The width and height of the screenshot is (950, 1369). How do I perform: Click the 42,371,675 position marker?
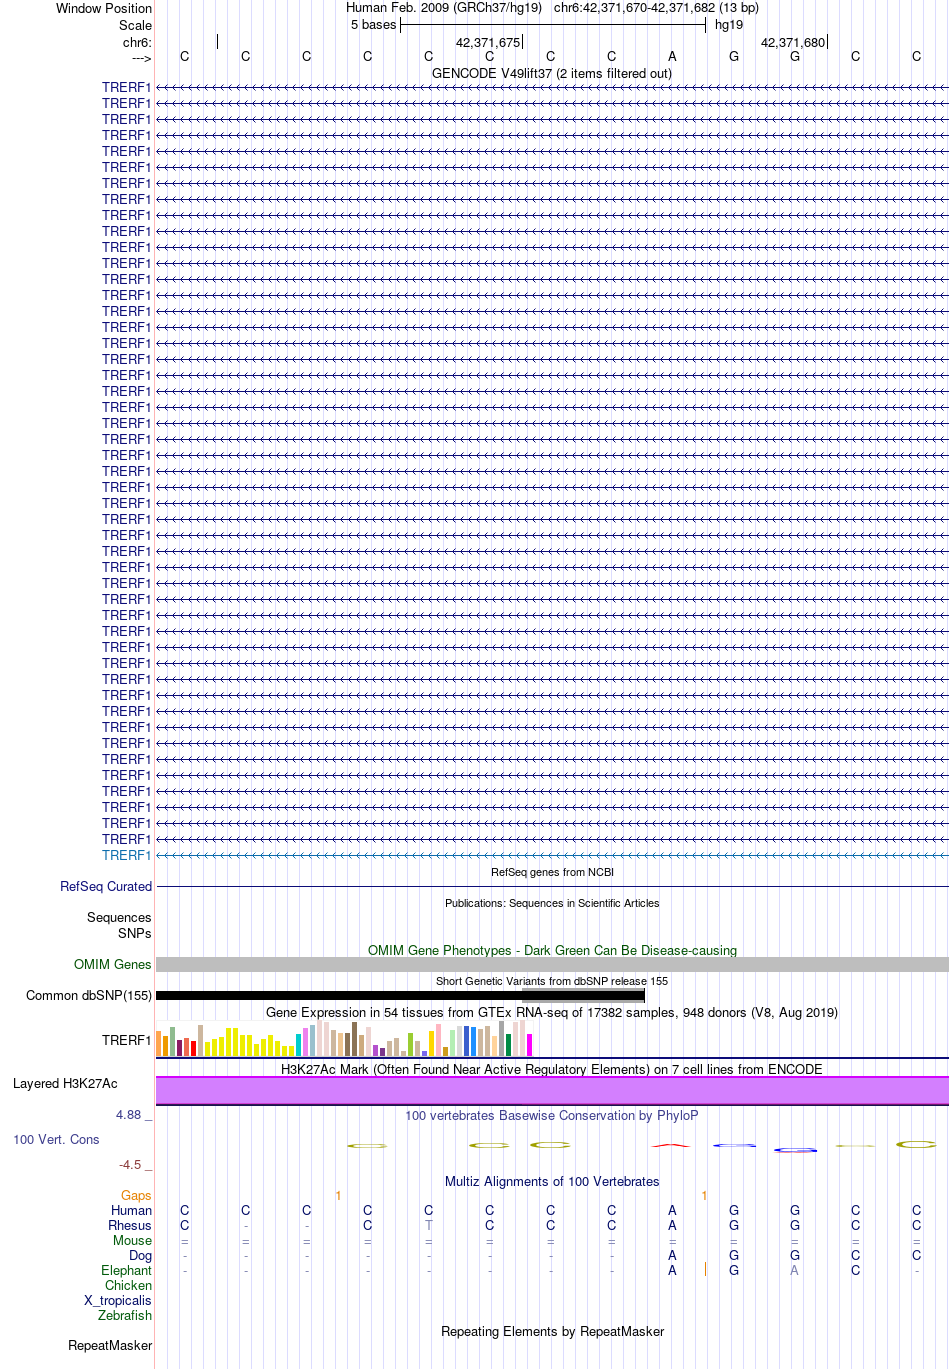click(x=488, y=43)
